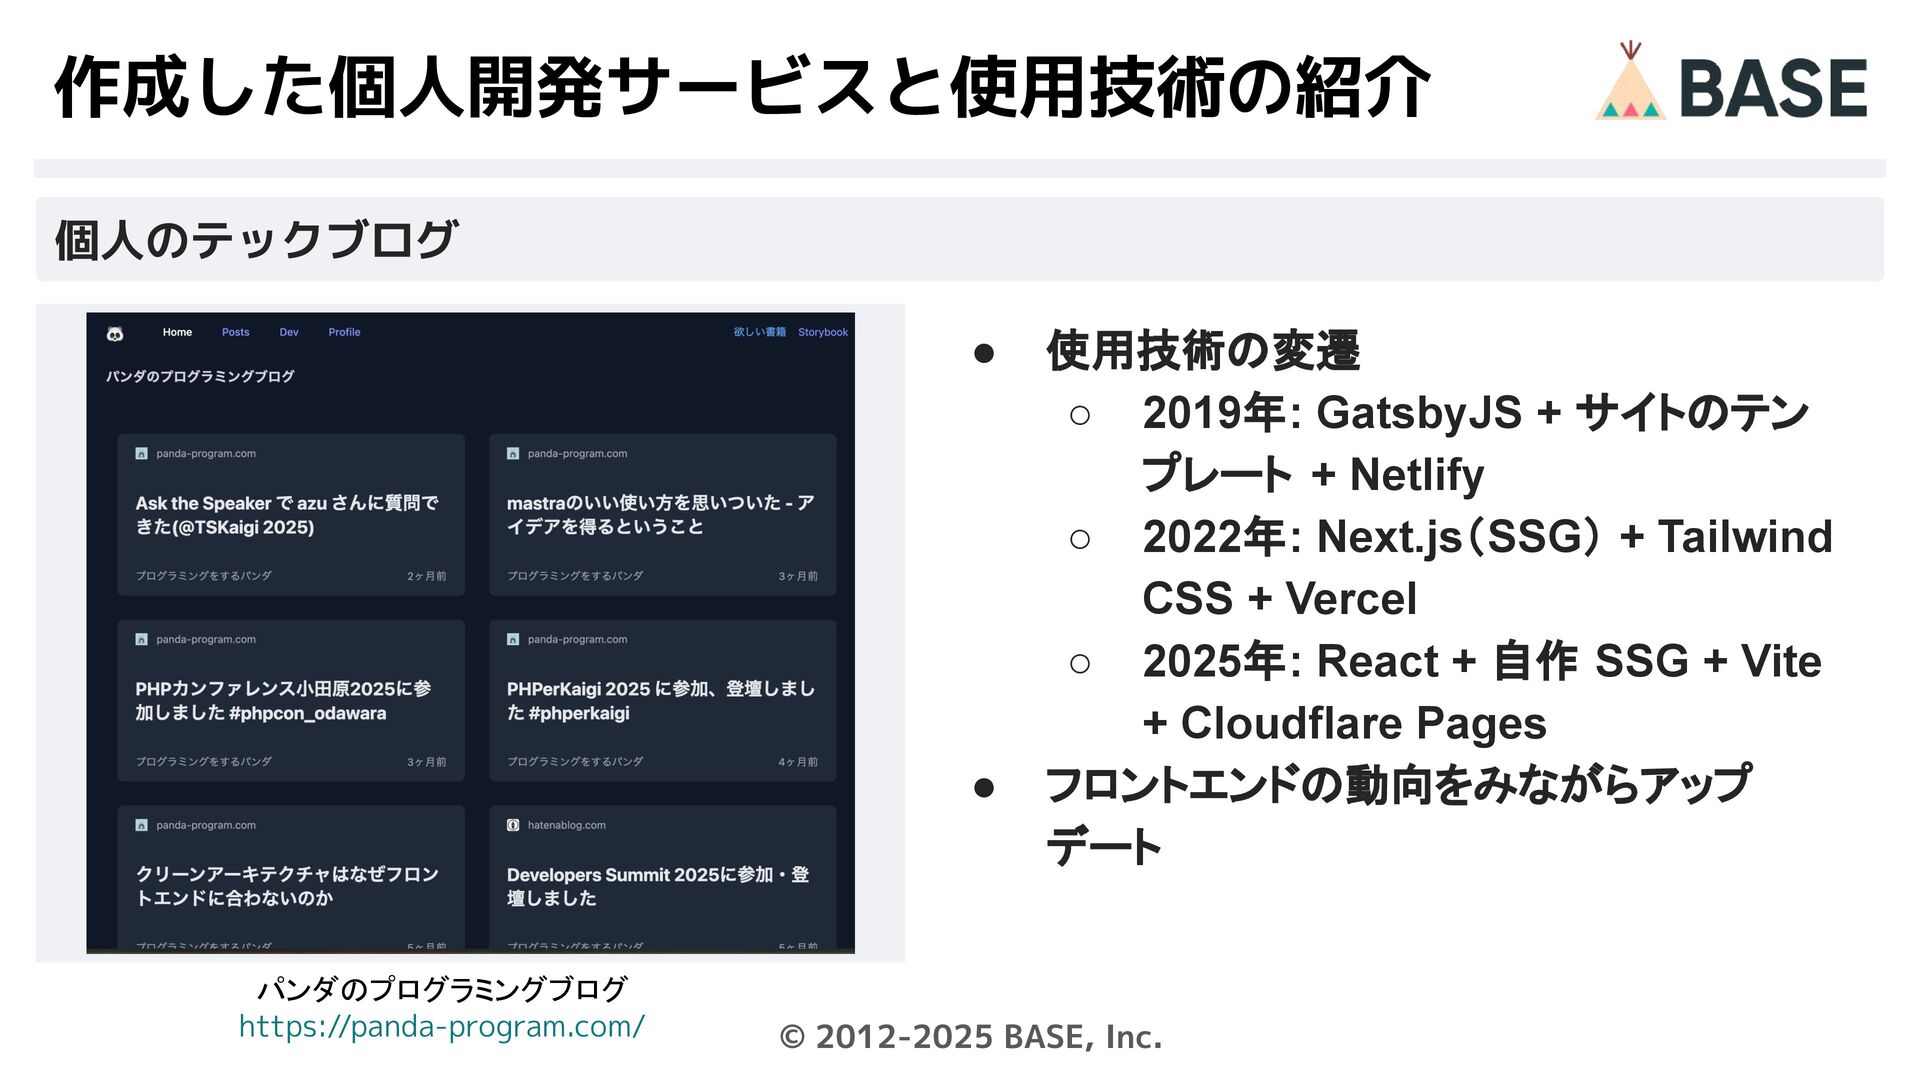The height and width of the screenshot is (1080, 1920).
Task: Open the mastraのいい使い方 post card
Action: point(663,515)
